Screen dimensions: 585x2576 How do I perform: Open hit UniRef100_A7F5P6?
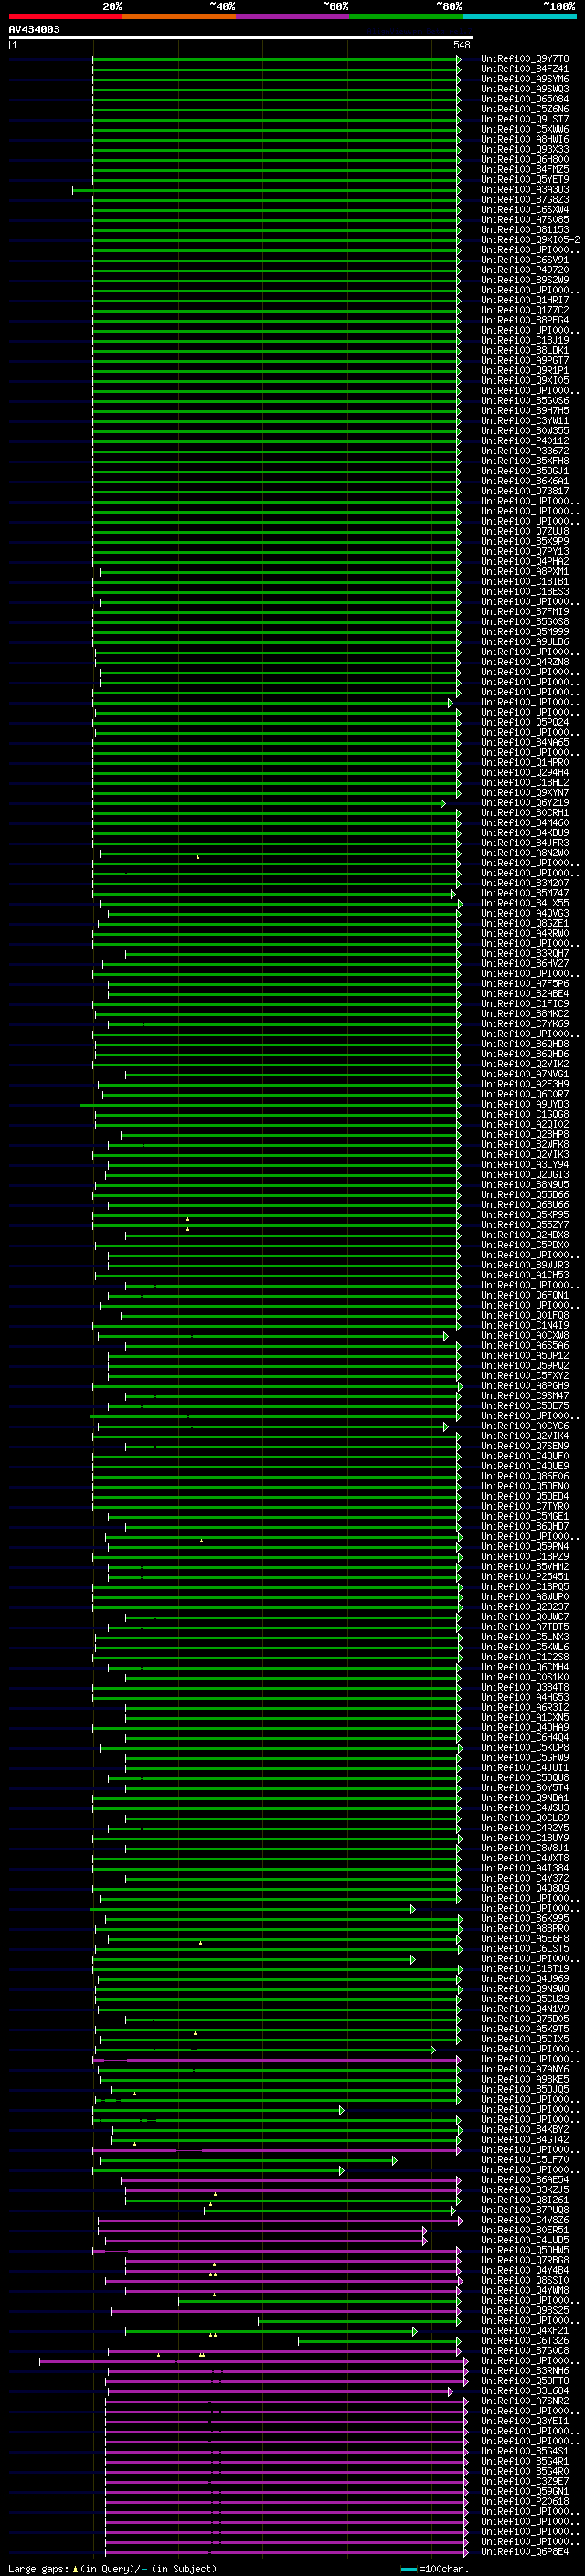(x=525, y=984)
